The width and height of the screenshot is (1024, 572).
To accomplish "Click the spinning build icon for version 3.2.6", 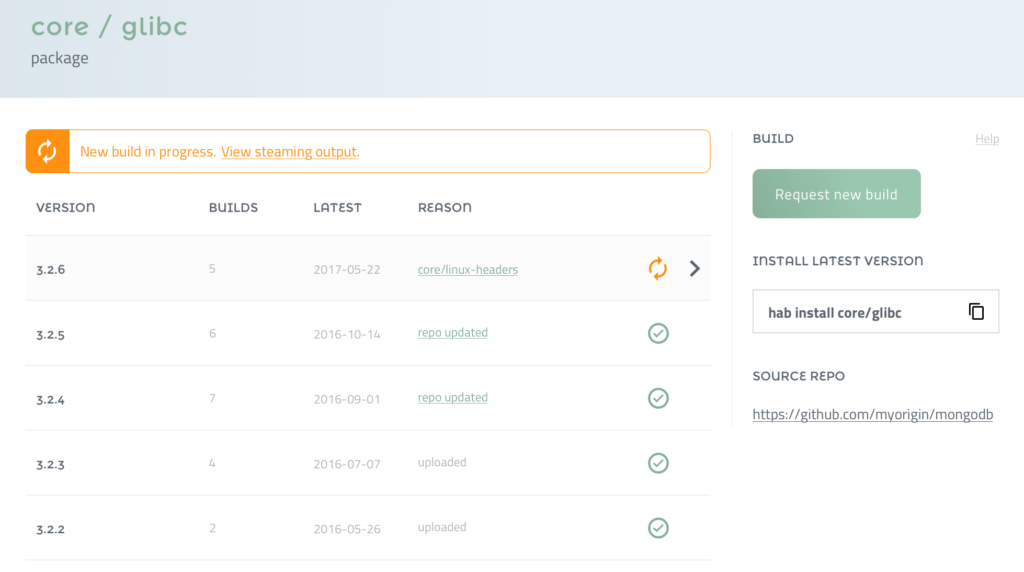I will (657, 268).
